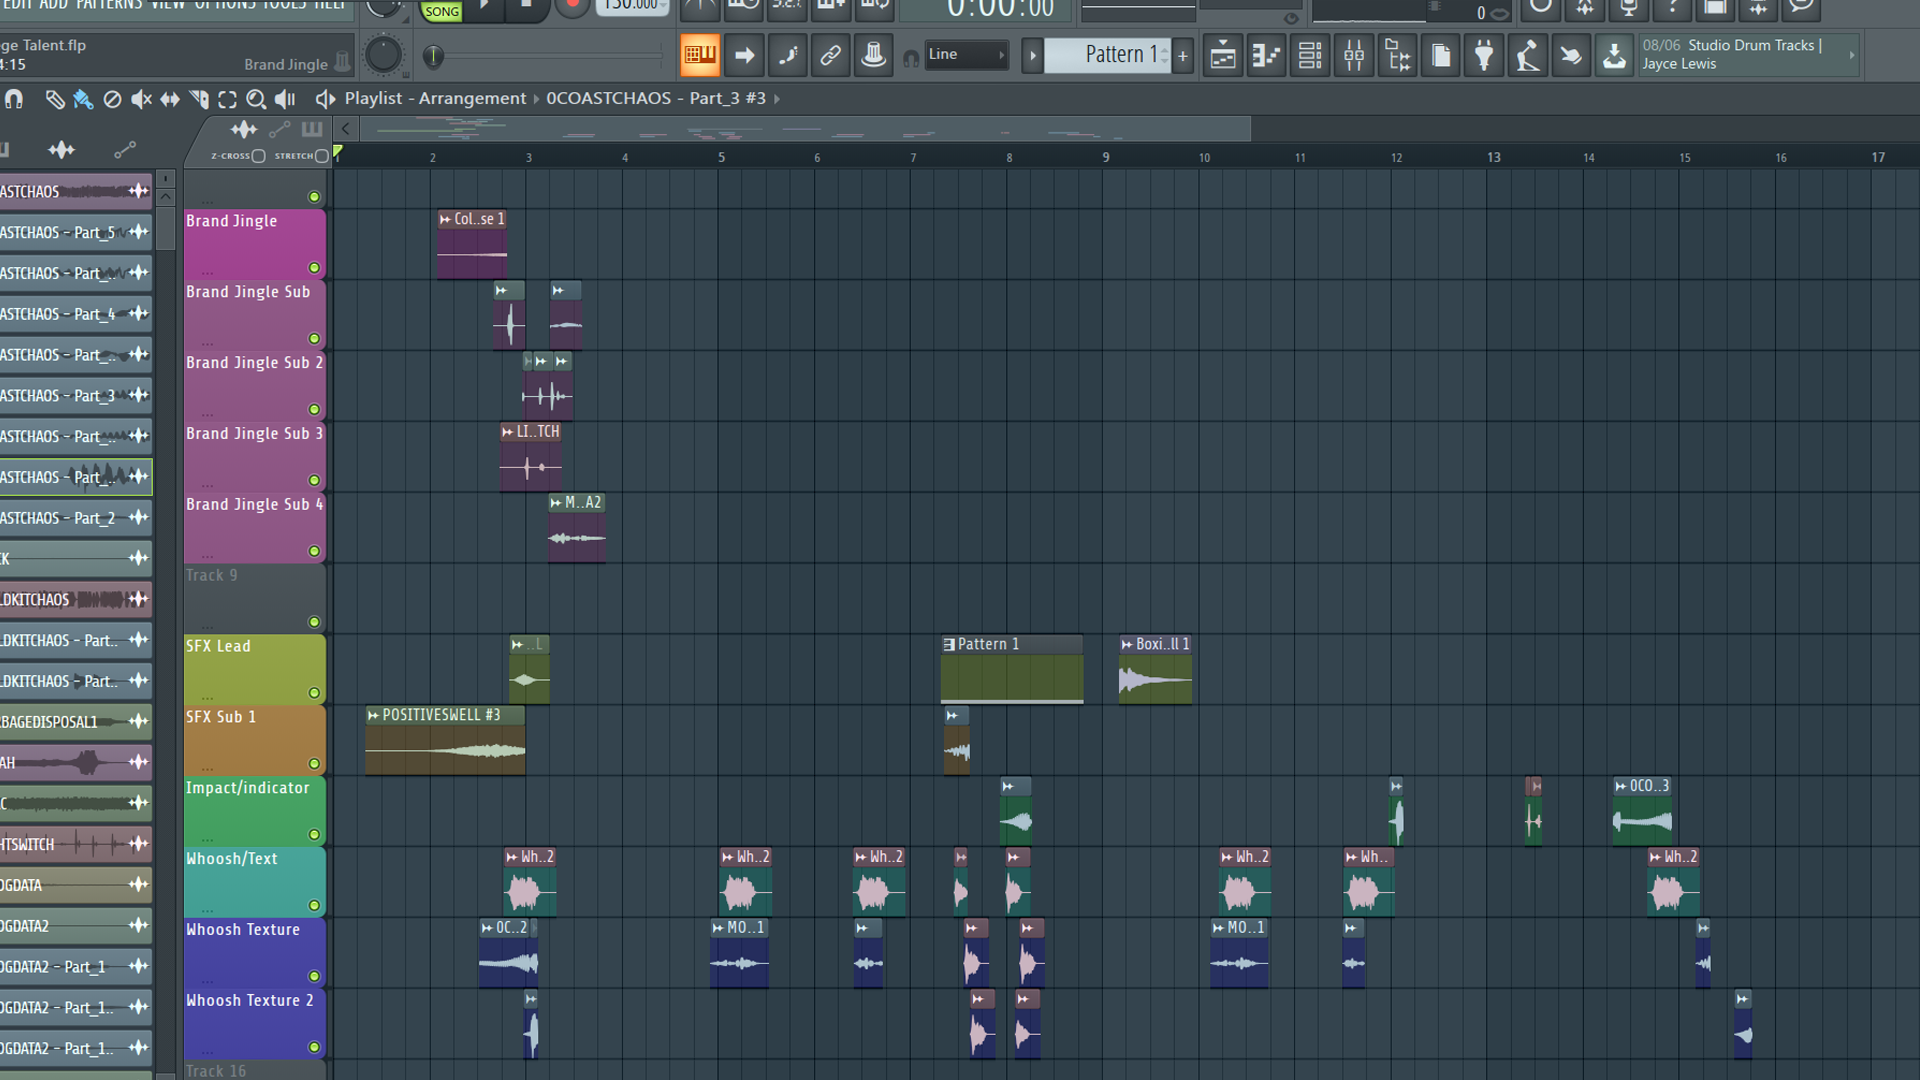Toggle main snap magnet beside Line box
Viewport: 1920px width, 1080px height.
pyautogui.click(x=910, y=57)
